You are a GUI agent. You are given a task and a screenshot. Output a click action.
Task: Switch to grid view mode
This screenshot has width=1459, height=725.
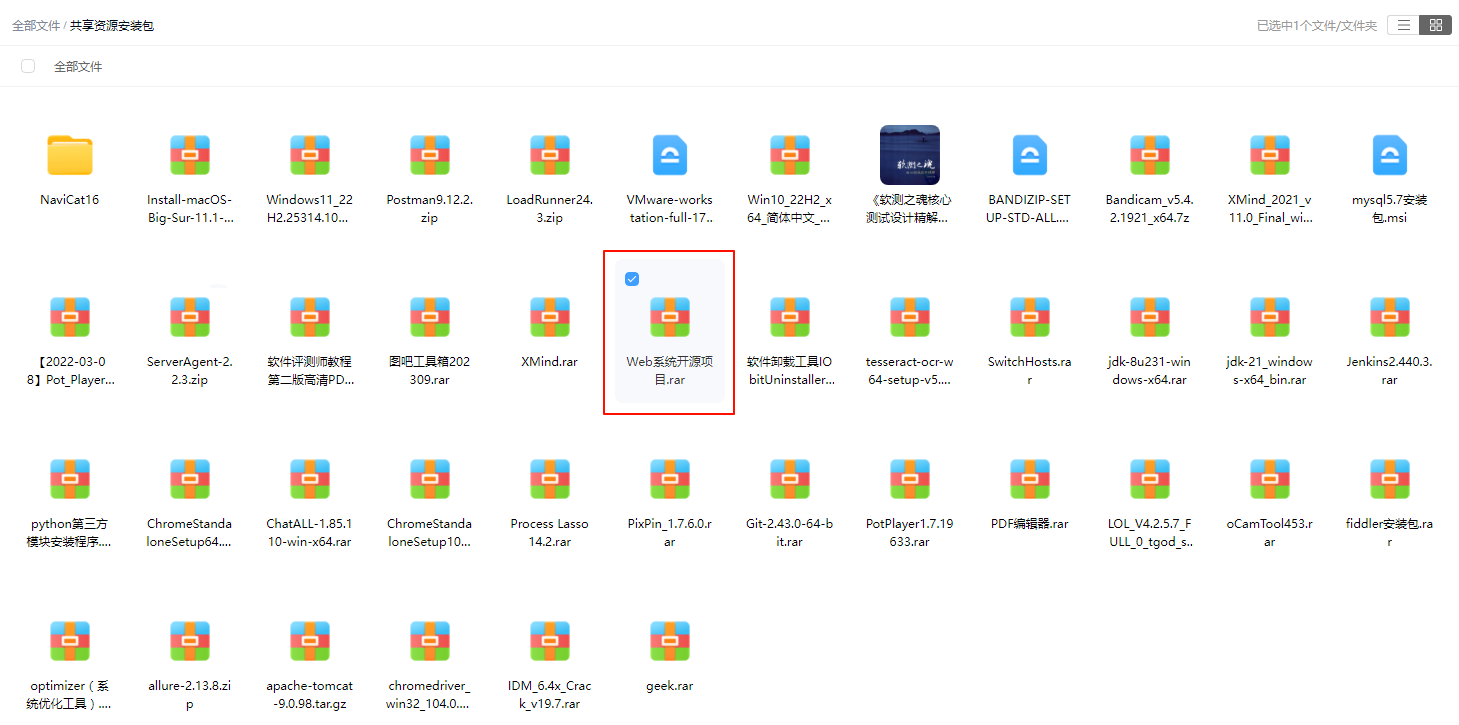click(x=1435, y=25)
